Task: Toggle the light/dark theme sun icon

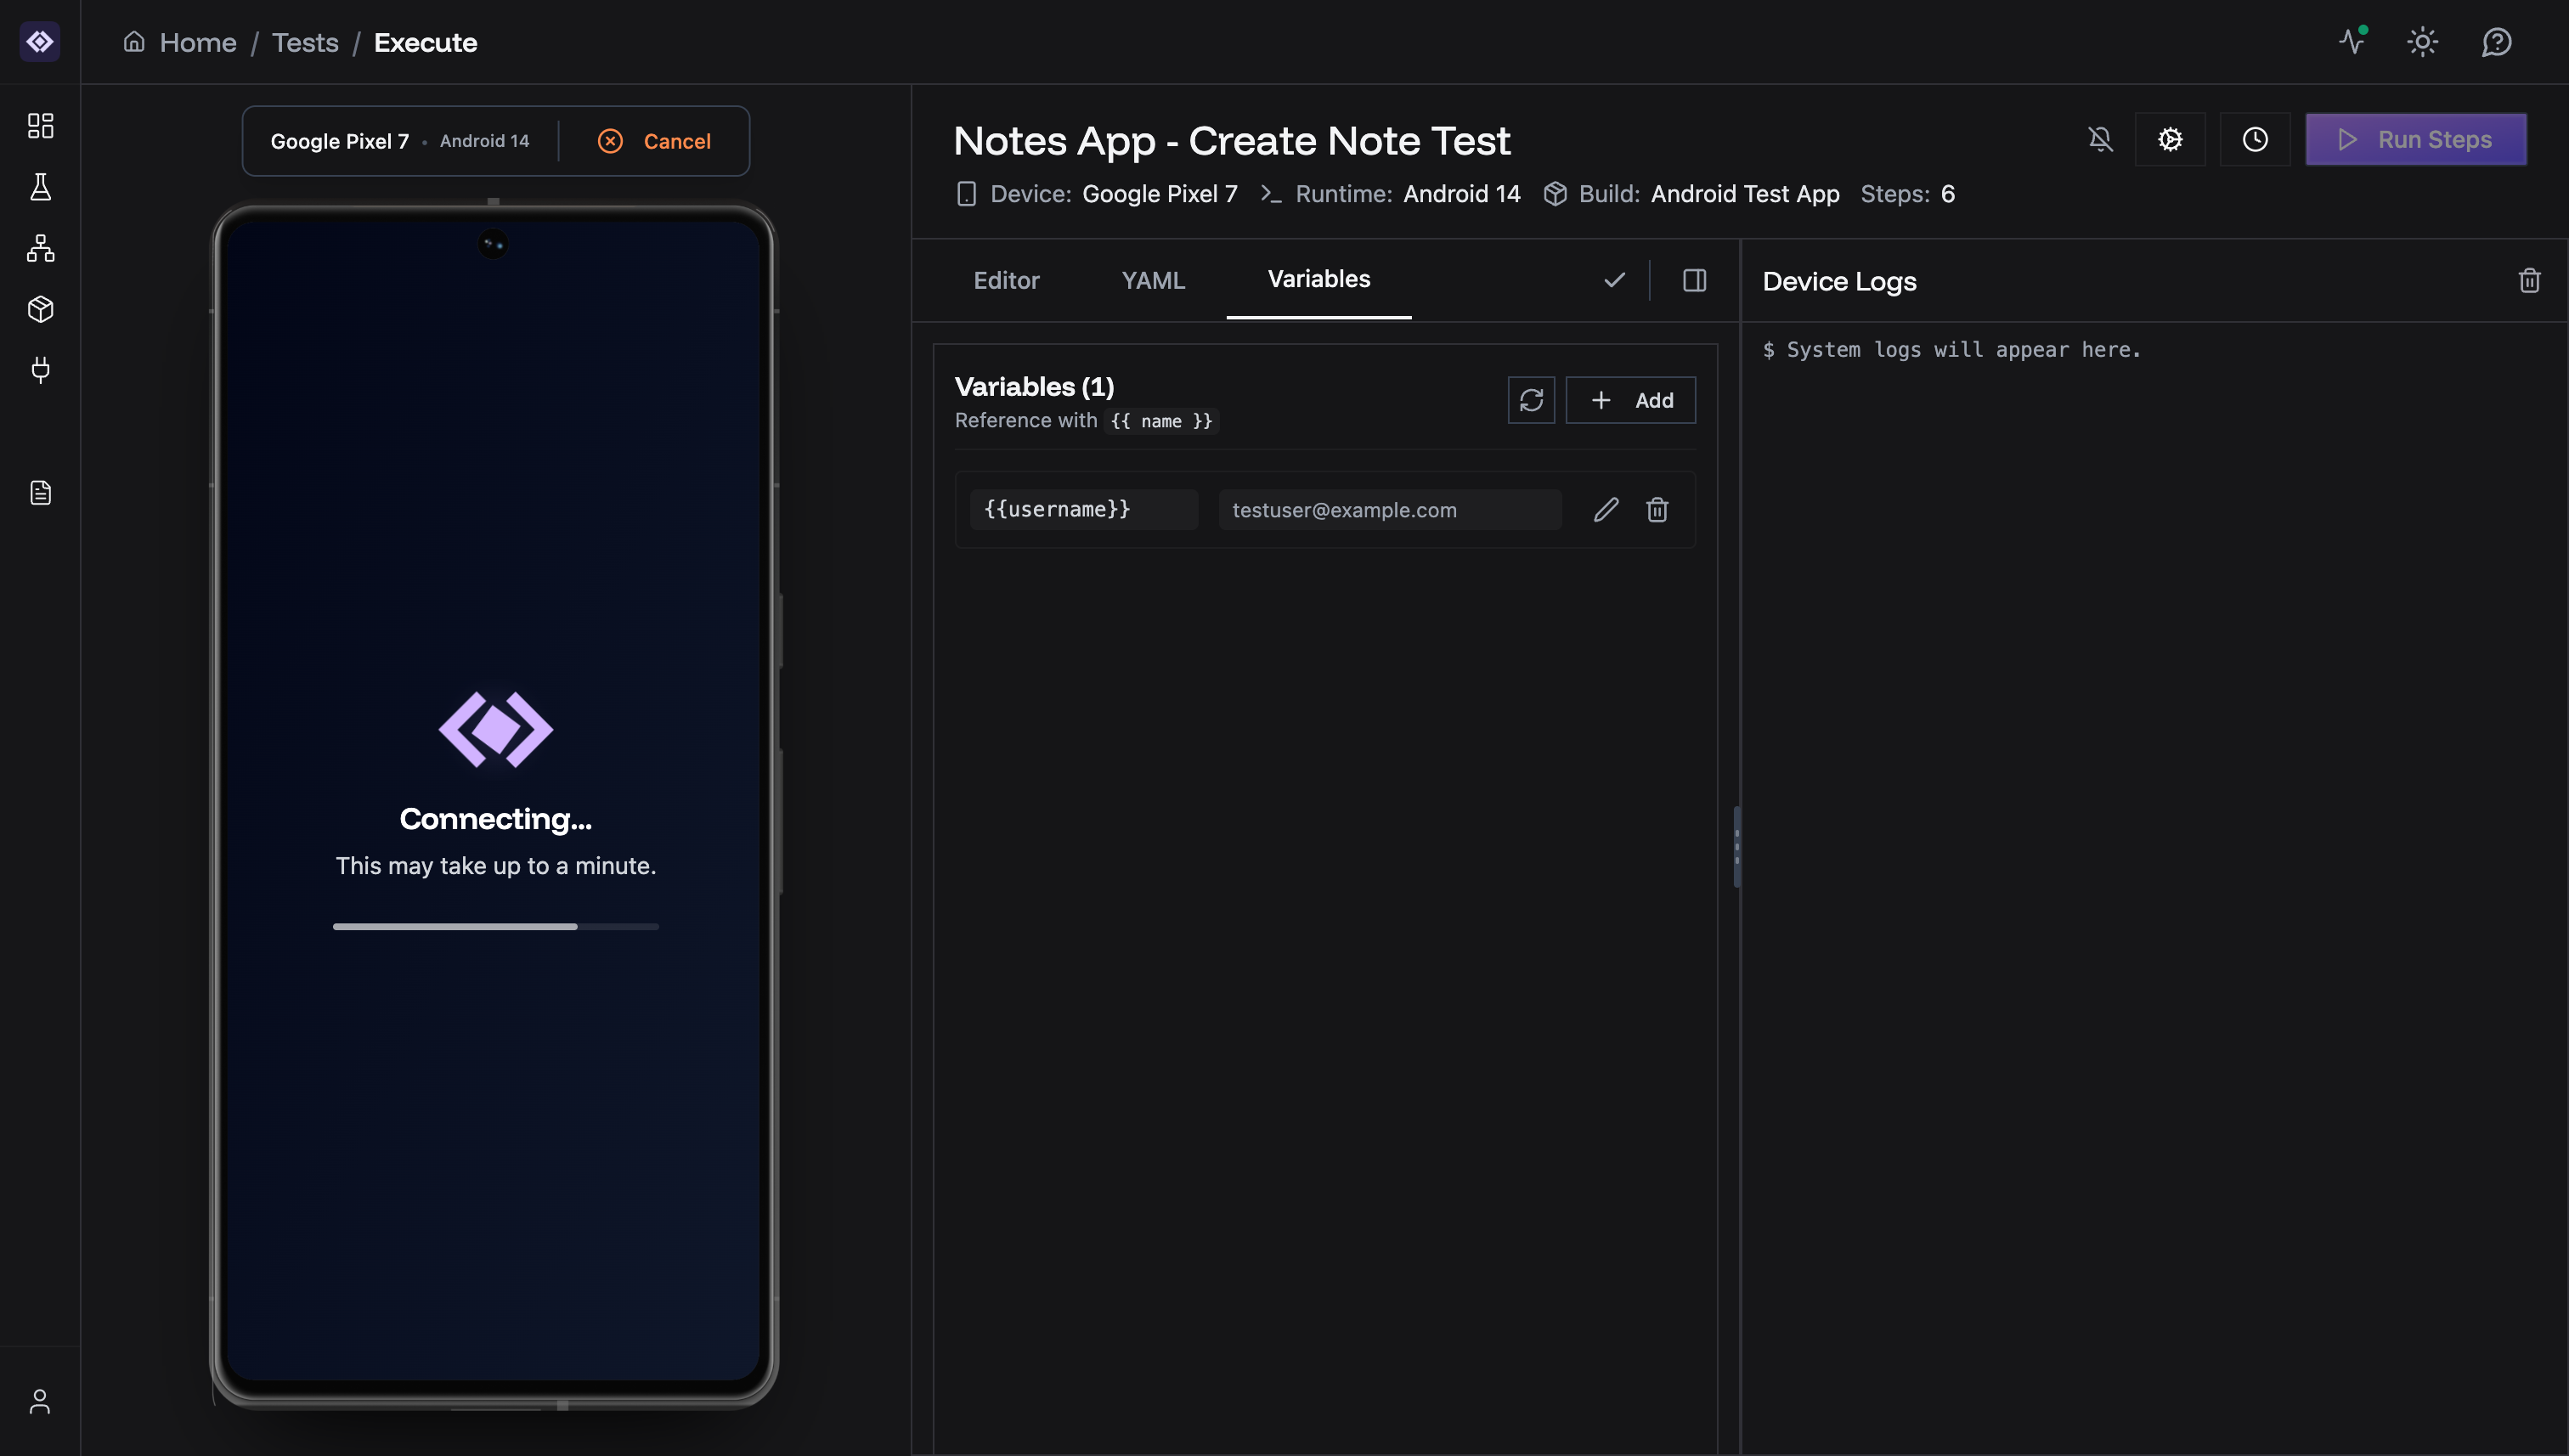Action: pyautogui.click(x=2422, y=42)
